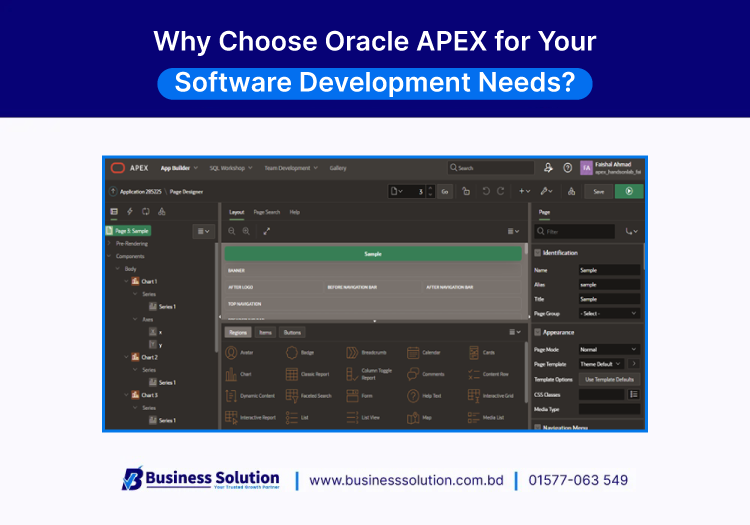Screen dimensions: 750x525
Task: Open the rendering tree menu dropdown
Action: point(204,231)
